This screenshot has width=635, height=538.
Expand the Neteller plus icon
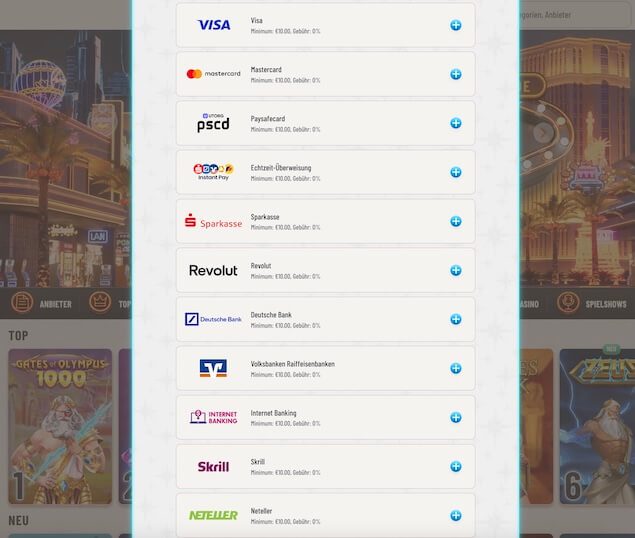point(456,515)
